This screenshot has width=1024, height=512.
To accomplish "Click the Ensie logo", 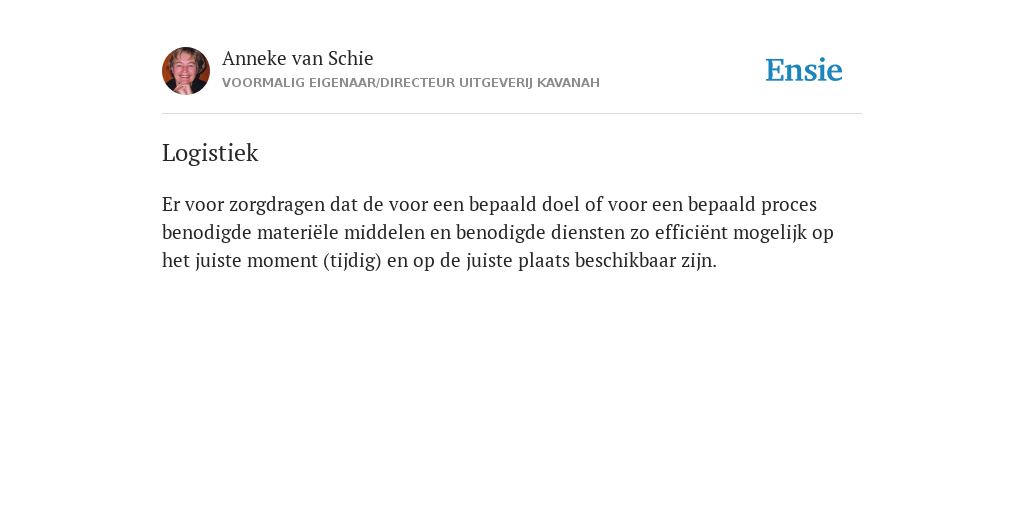I will tap(804, 70).
